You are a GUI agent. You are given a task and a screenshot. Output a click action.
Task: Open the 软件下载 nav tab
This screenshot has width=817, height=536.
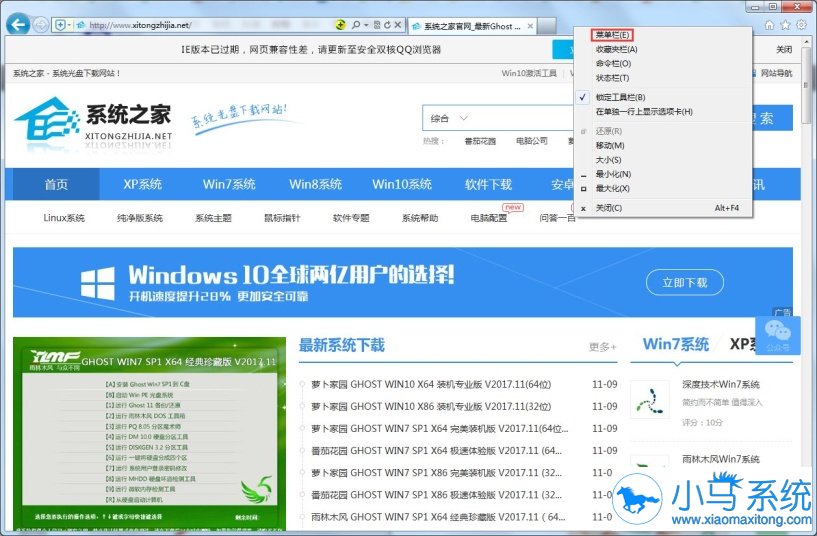click(x=488, y=184)
